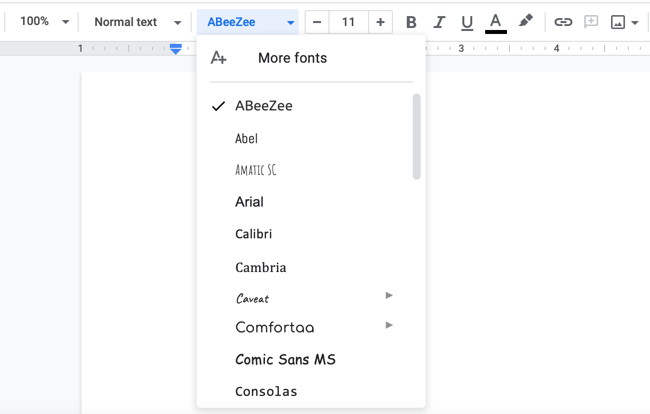Open the highlight color tool
The width and height of the screenshot is (650, 414).
tap(525, 21)
